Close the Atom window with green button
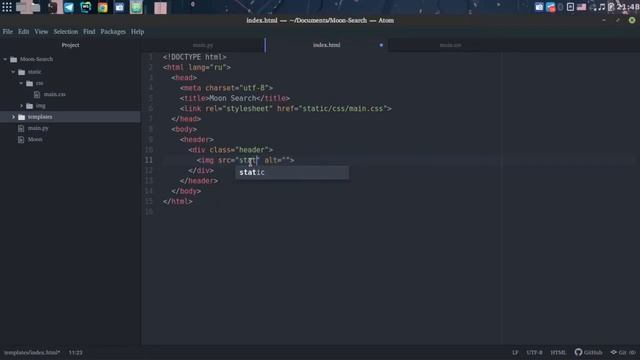The width and height of the screenshot is (640, 360). click(x=632, y=20)
